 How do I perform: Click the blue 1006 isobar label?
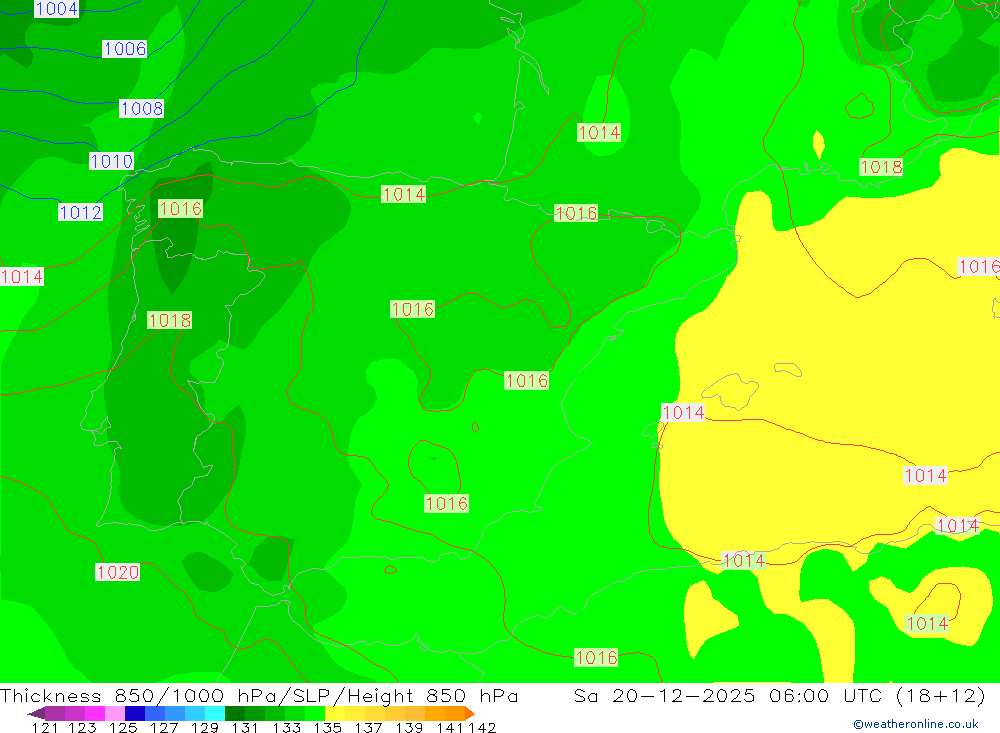click(x=124, y=48)
